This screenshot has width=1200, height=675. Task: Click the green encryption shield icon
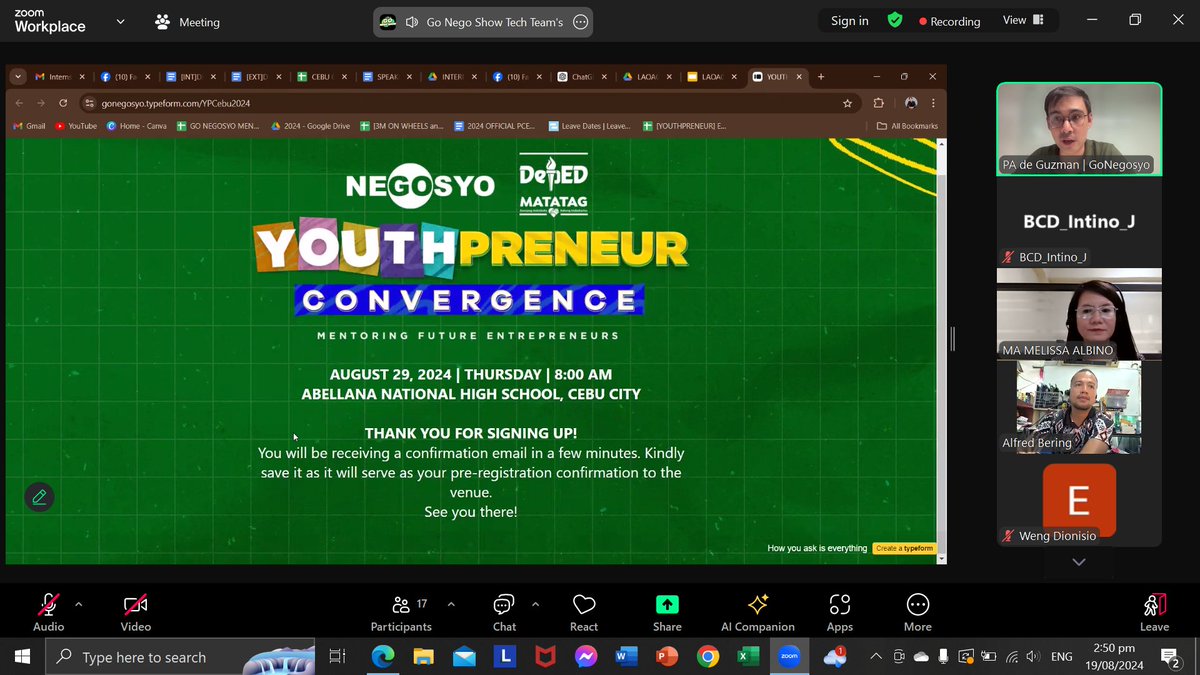tap(895, 20)
